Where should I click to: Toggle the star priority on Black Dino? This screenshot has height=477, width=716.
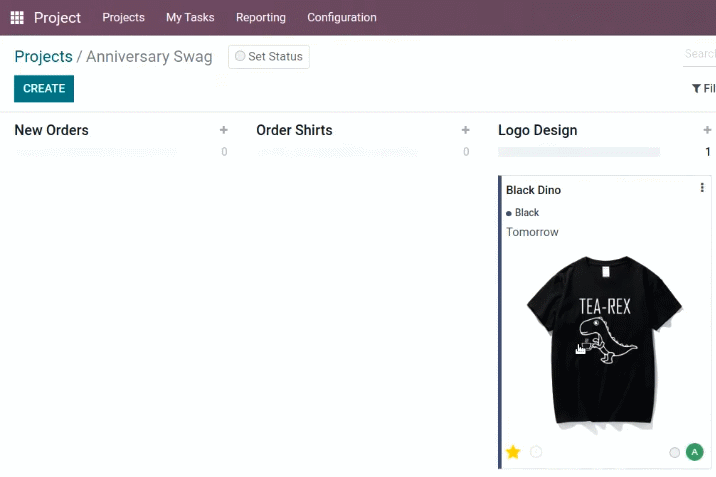513,452
